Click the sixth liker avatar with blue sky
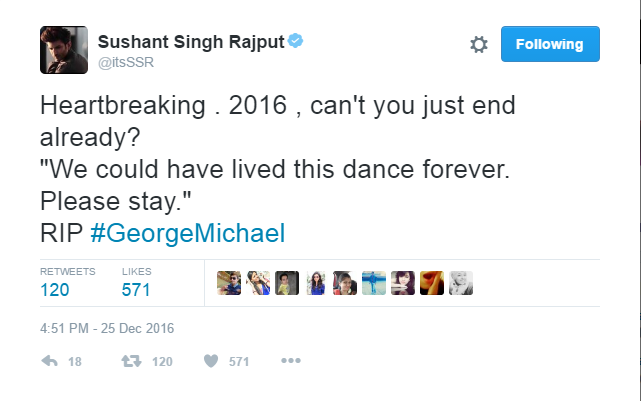641x401 pixels. tap(374, 283)
